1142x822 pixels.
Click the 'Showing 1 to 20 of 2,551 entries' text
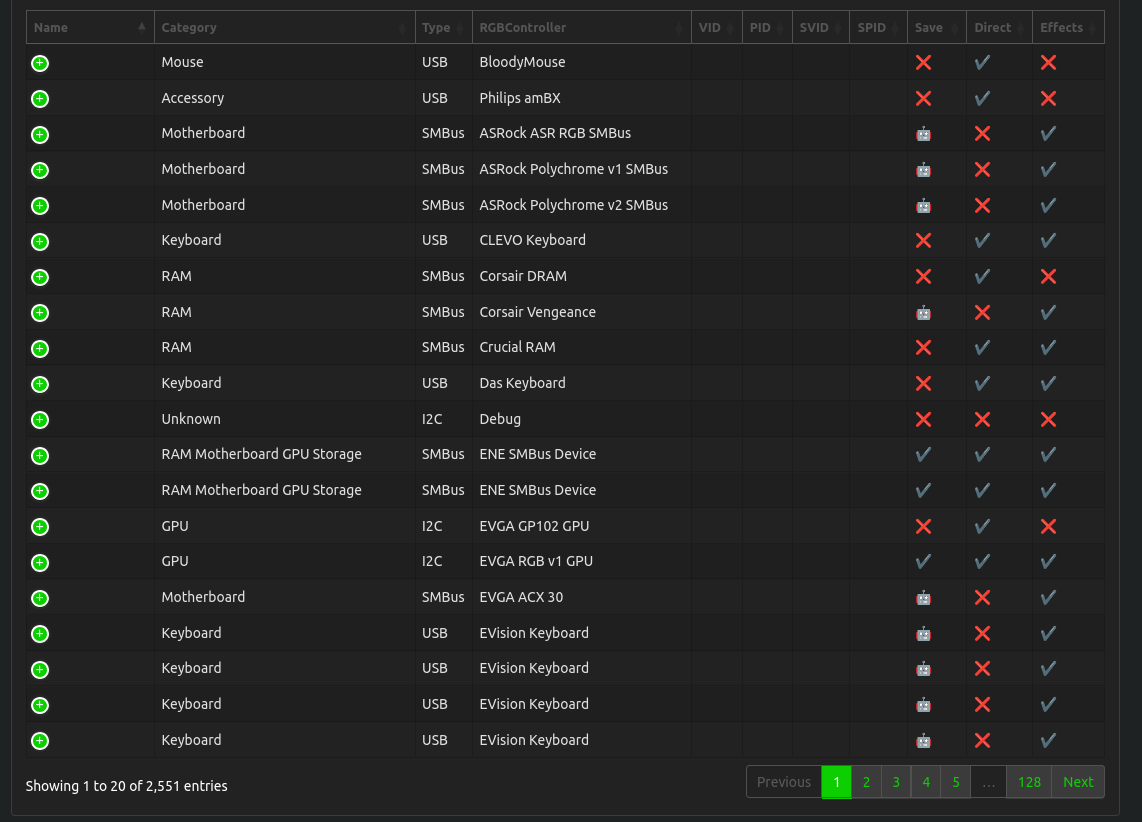click(127, 786)
